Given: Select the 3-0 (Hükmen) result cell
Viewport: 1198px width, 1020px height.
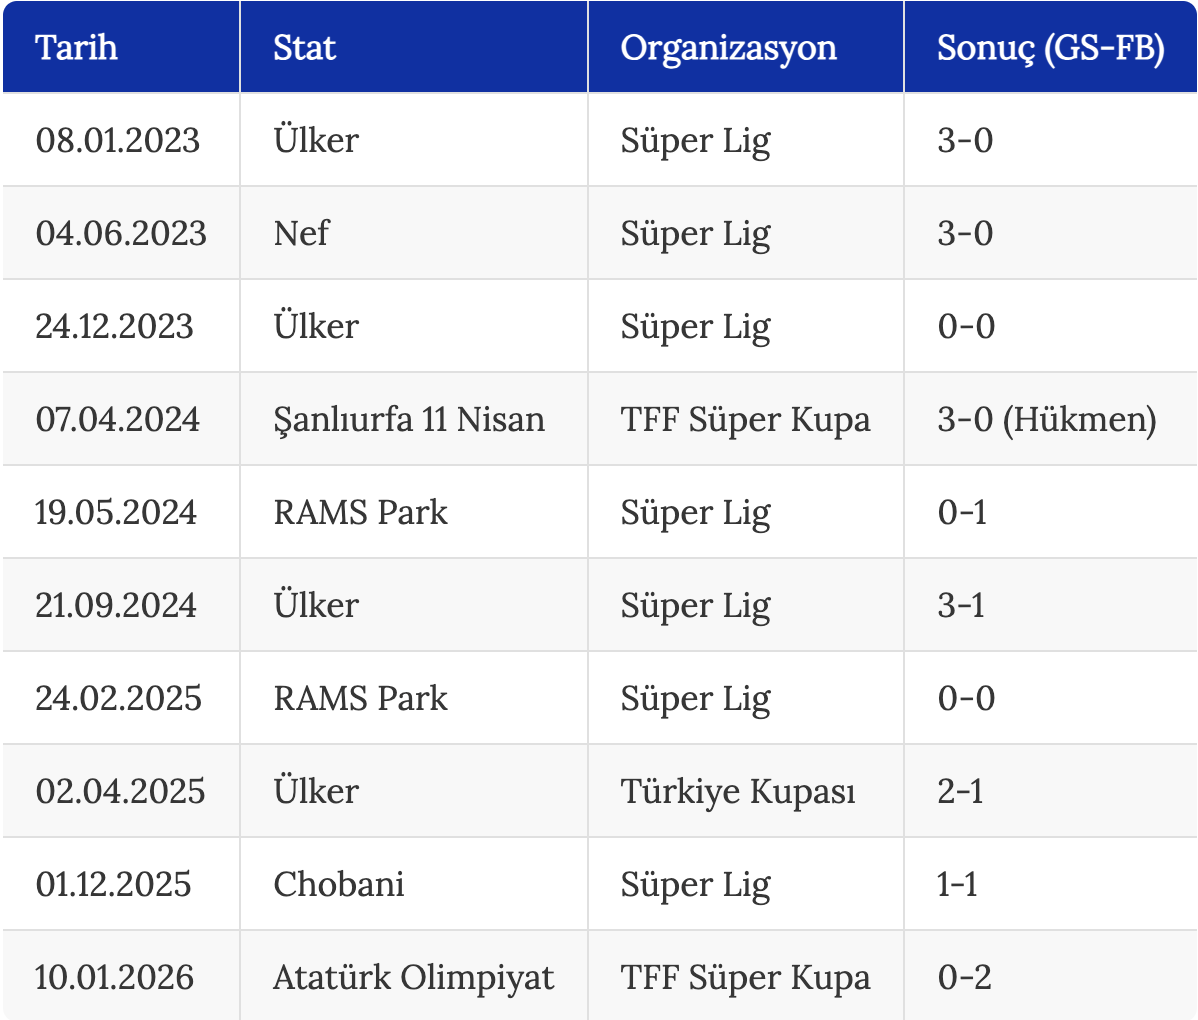Looking at the screenshot, I should (1047, 419).
